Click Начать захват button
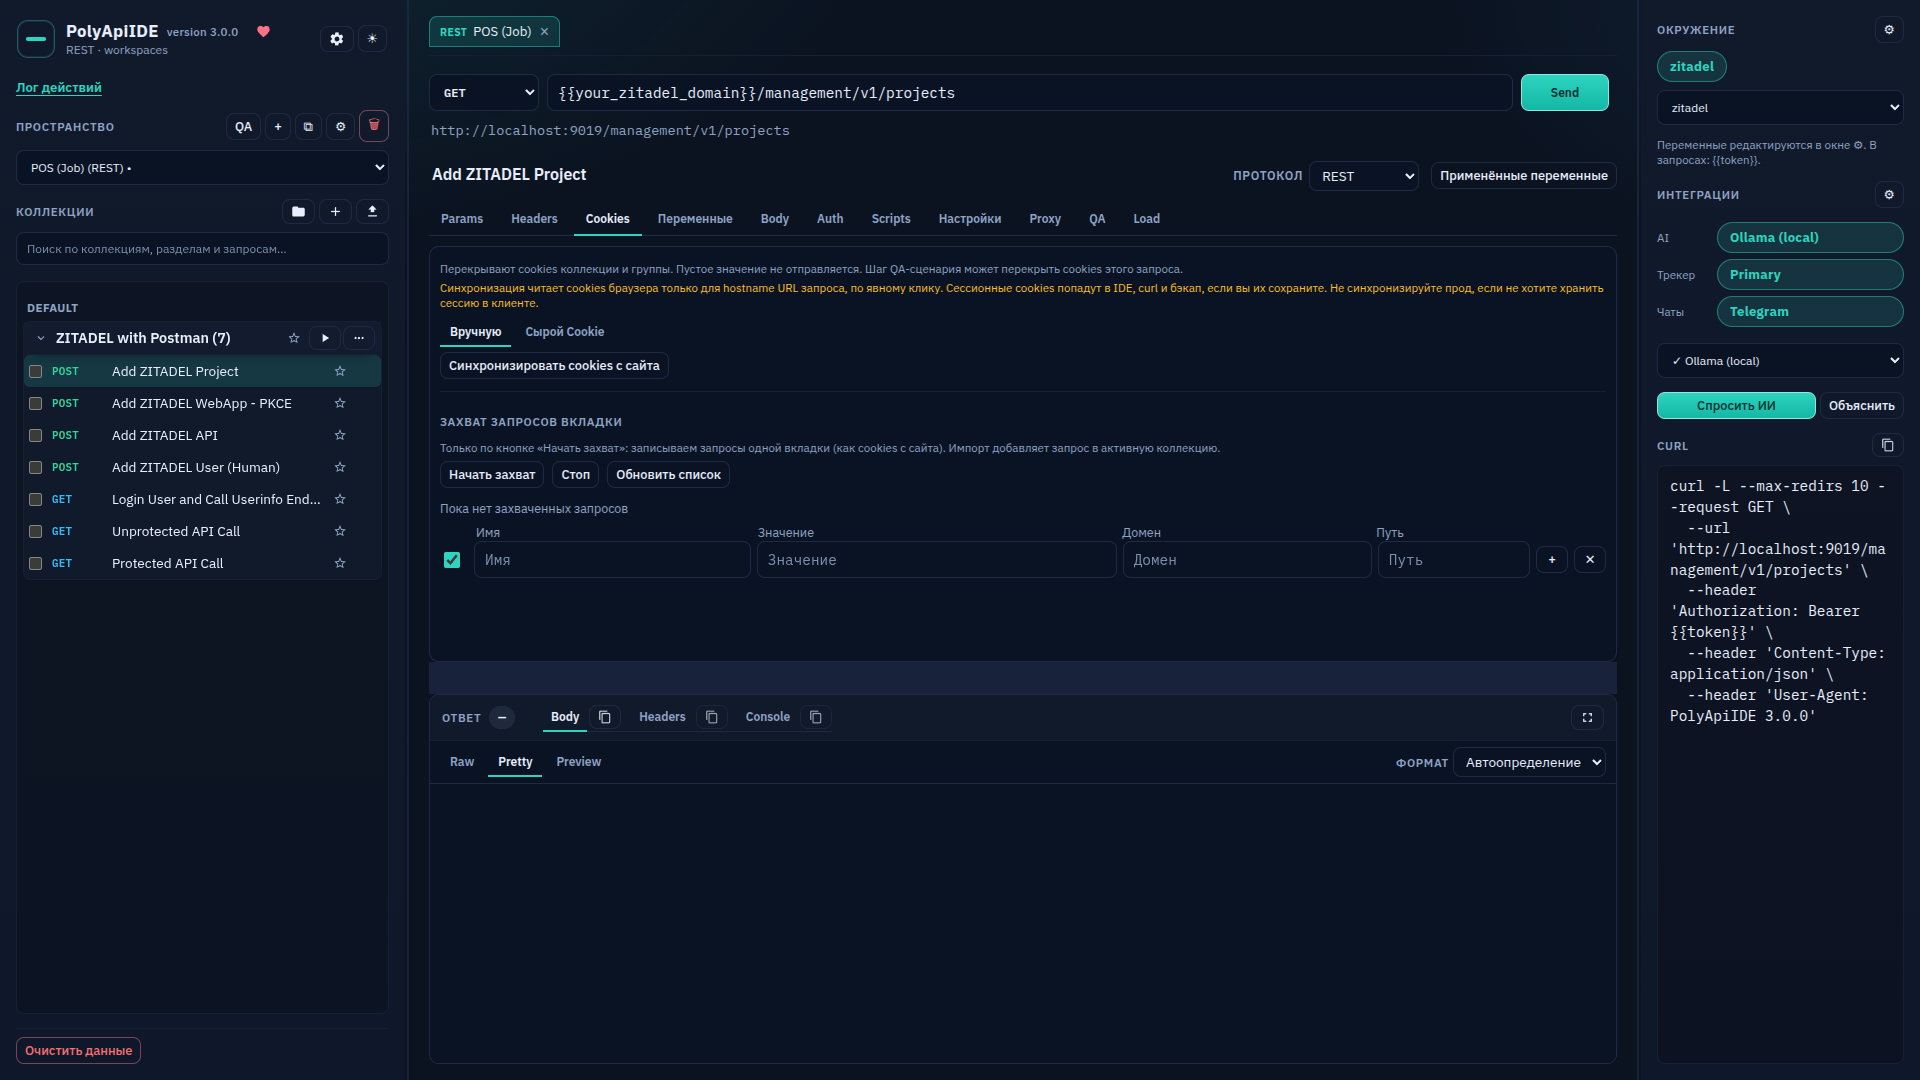Image resolution: width=1920 pixels, height=1080 pixels. point(492,475)
